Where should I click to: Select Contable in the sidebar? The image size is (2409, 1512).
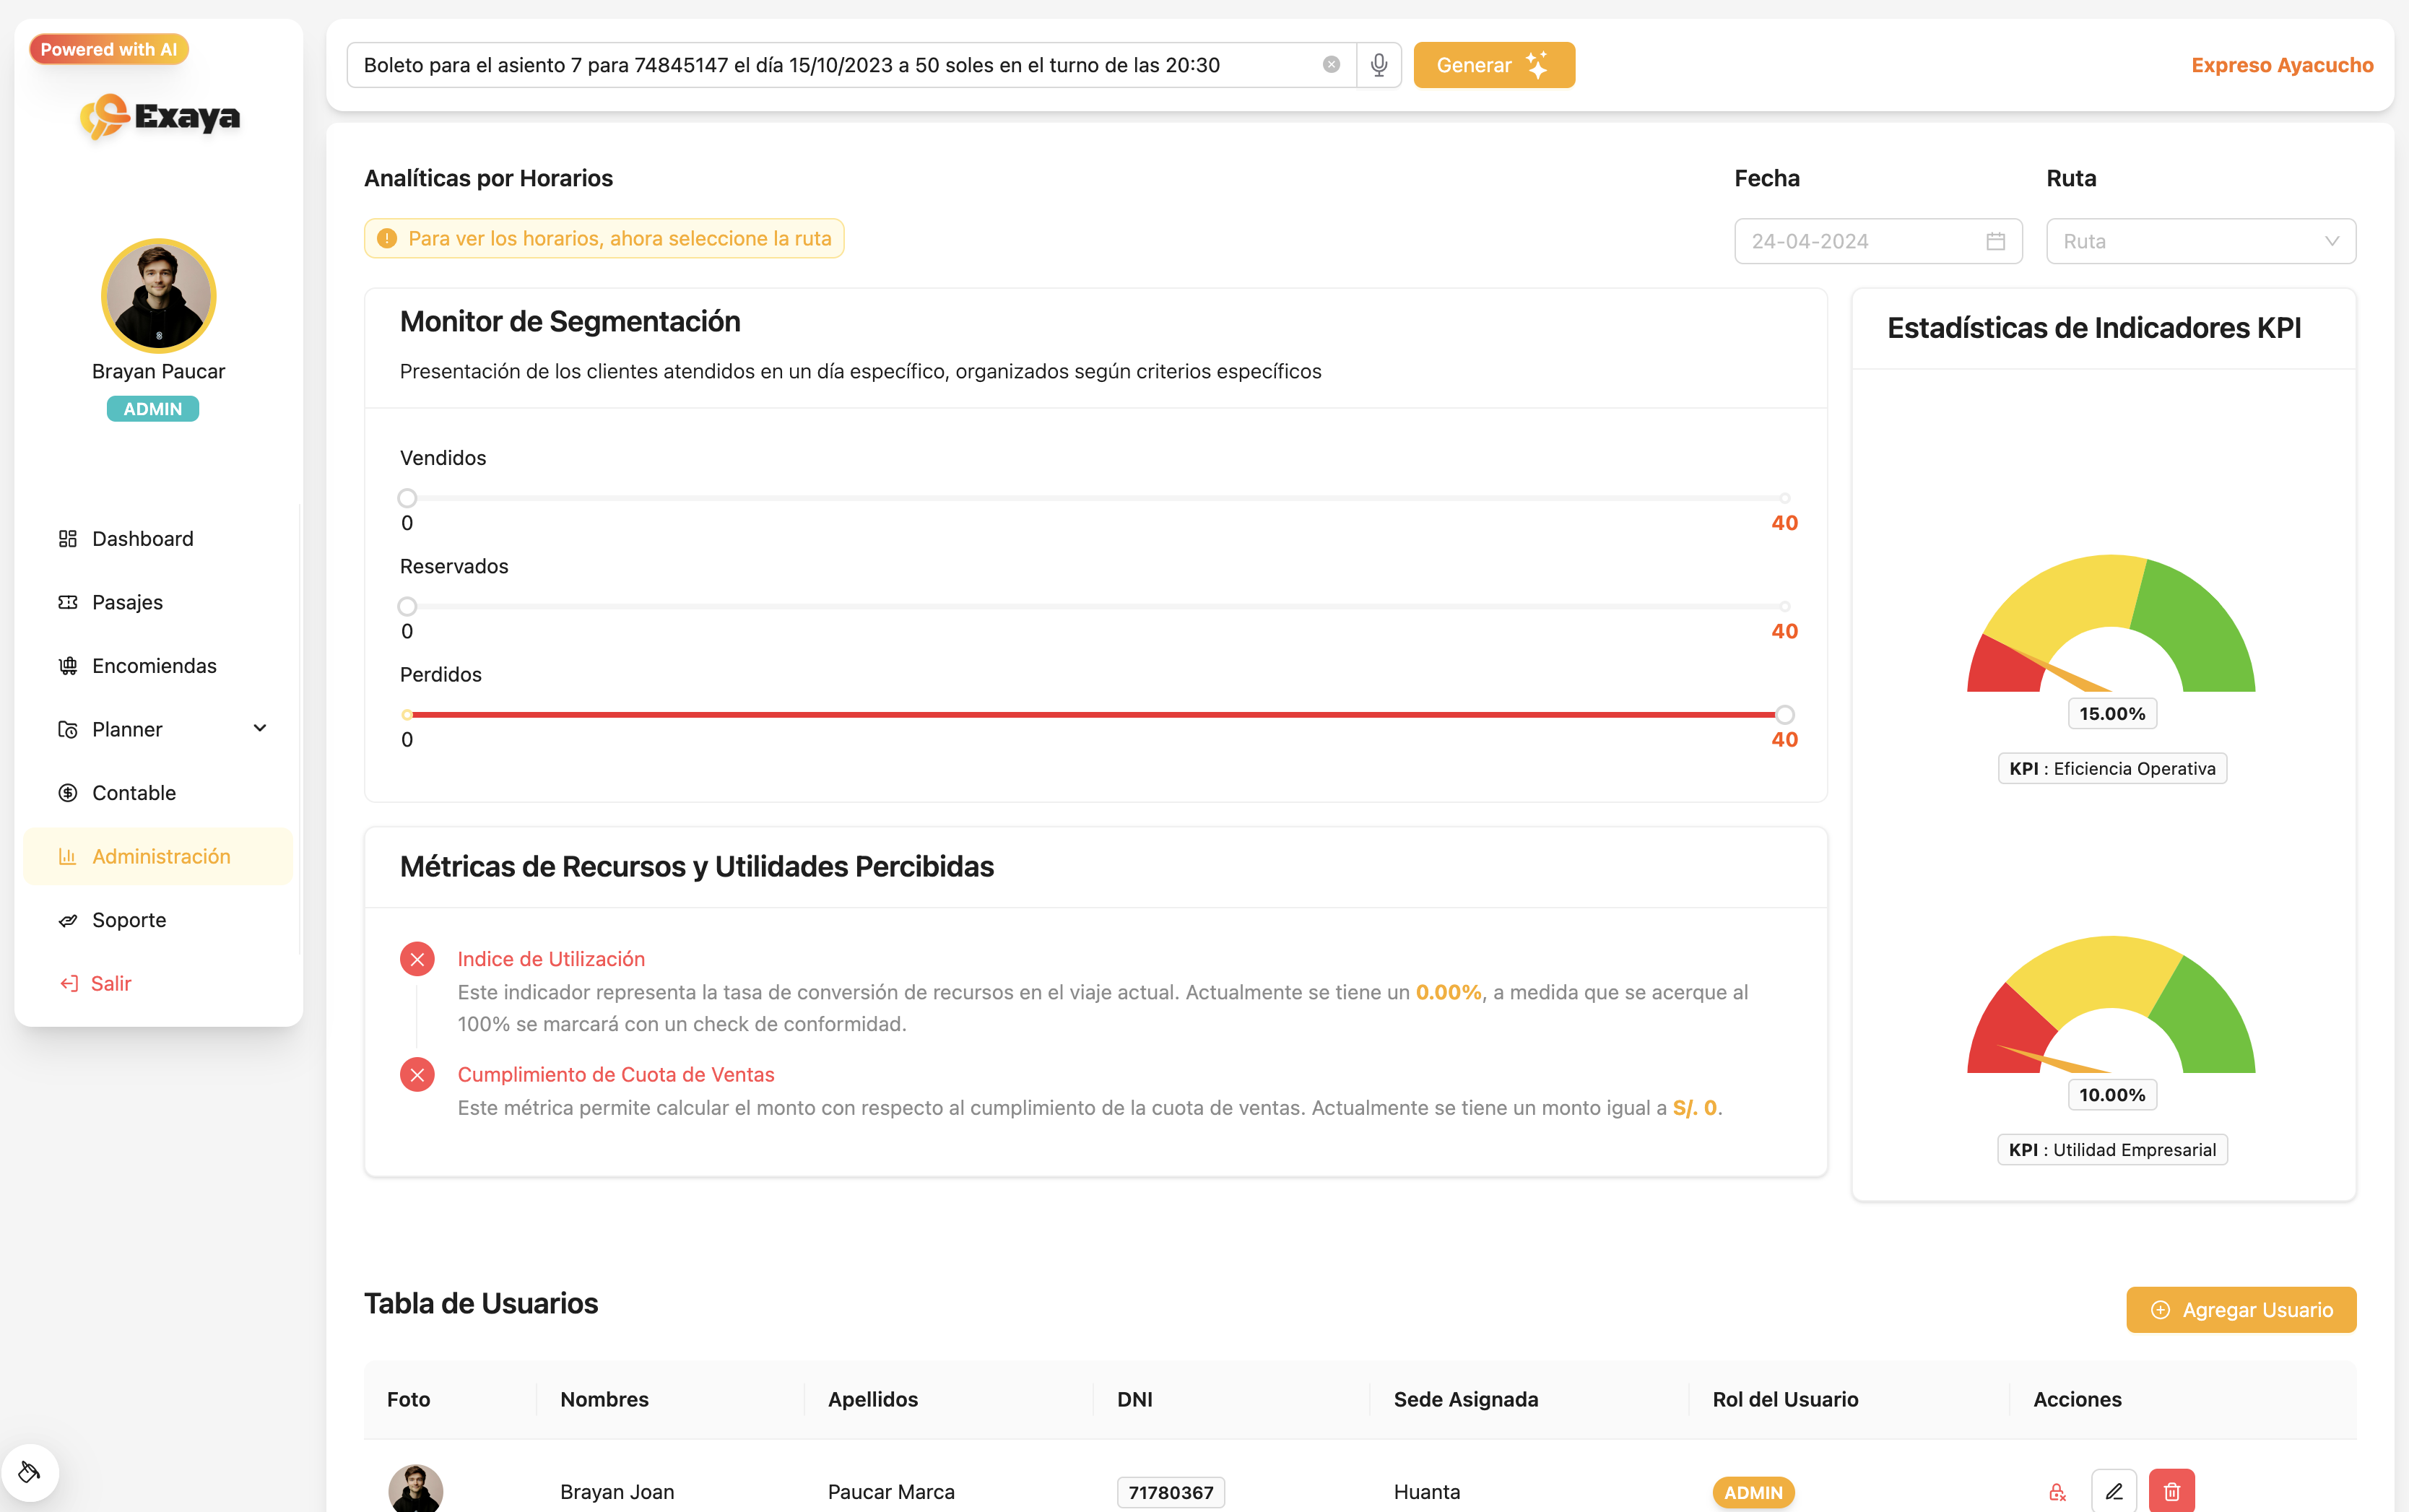click(x=134, y=793)
